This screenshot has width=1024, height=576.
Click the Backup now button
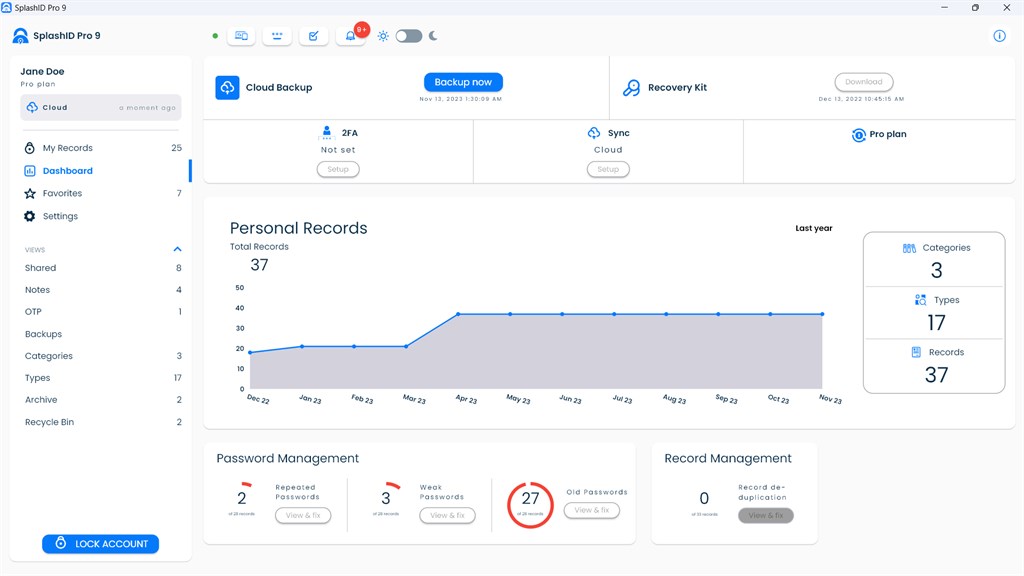pyautogui.click(x=463, y=82)
